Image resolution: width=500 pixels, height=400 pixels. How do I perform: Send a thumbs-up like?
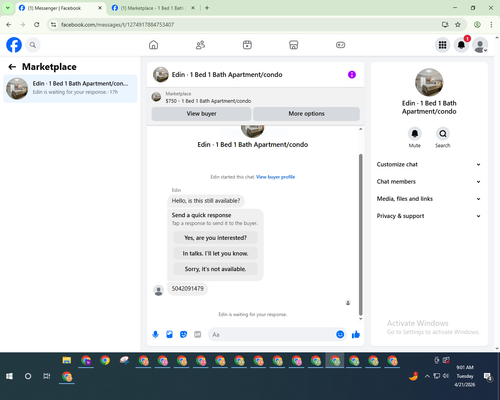(356, 334)
